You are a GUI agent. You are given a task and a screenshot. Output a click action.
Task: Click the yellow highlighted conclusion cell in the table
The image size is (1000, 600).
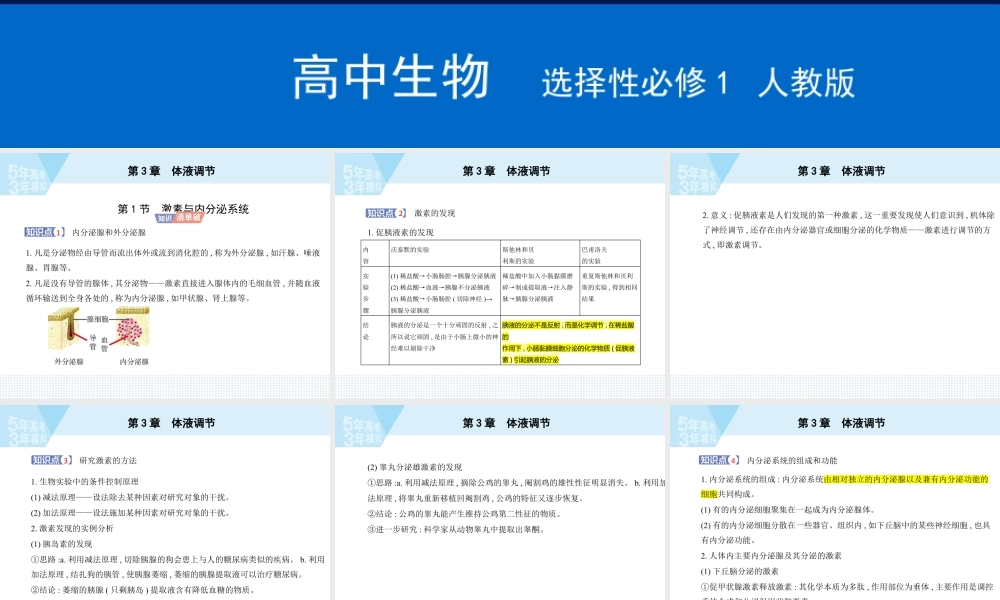(x=570, y=341)
